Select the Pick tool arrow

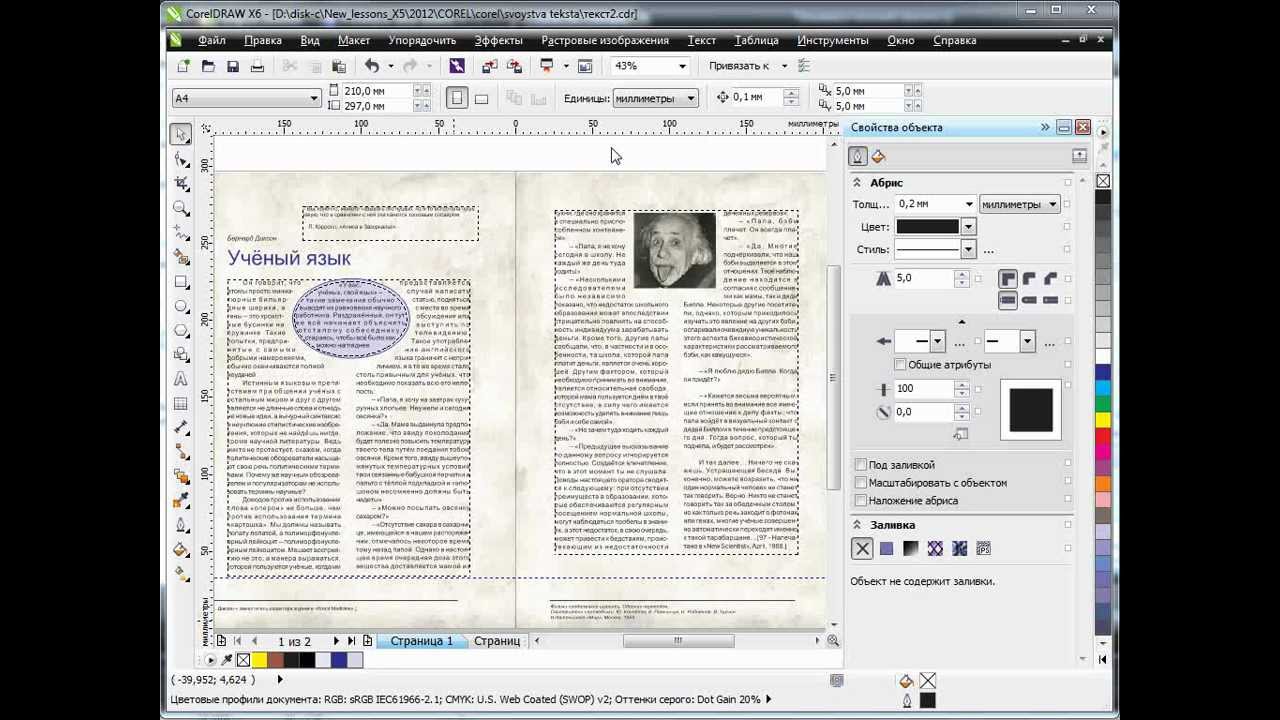[181, 134]
